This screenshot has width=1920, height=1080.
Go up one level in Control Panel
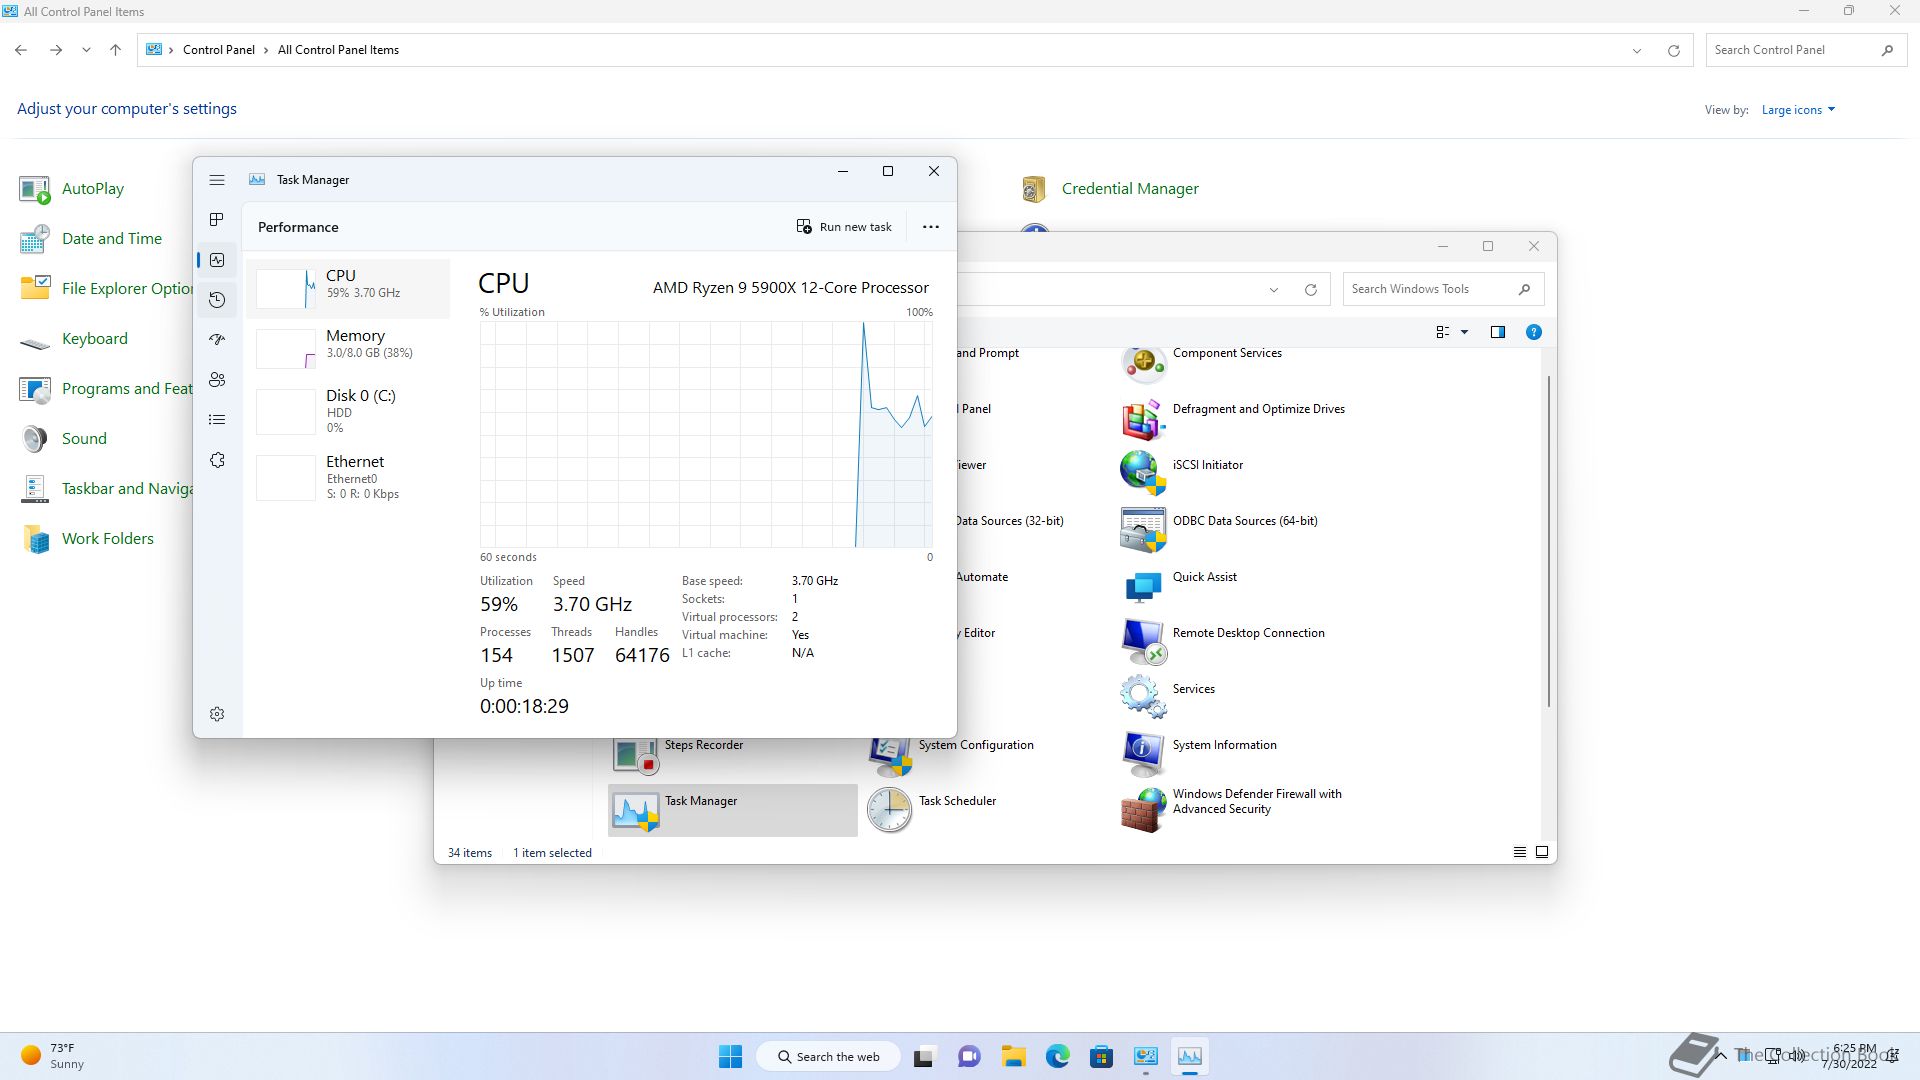click(x=116, y=50)
